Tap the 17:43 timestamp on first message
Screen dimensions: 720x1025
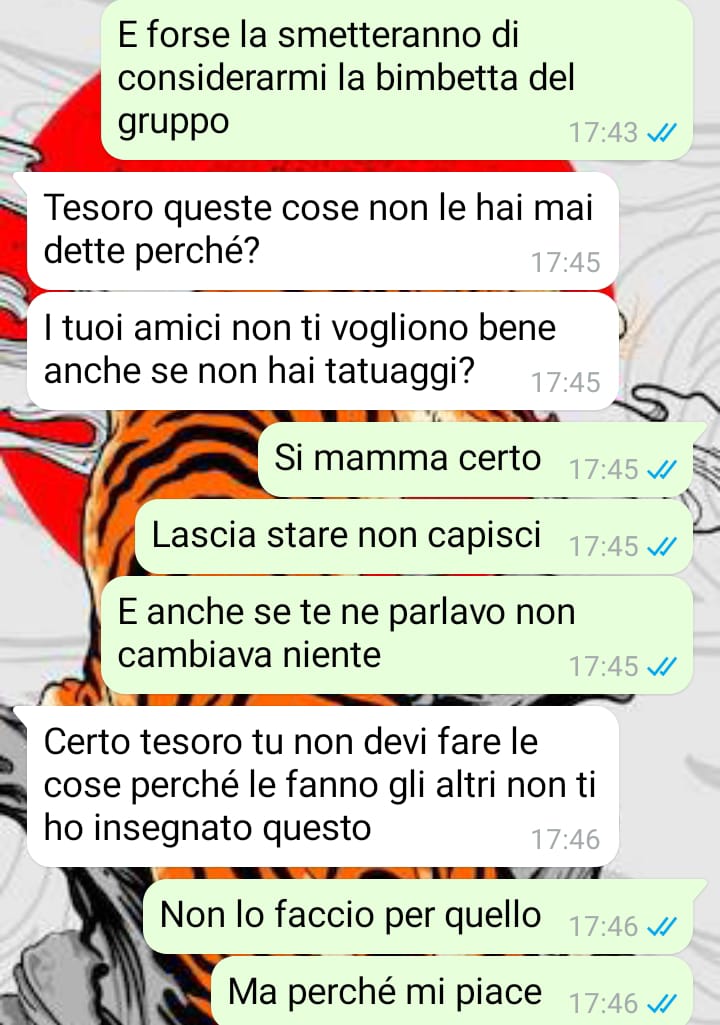603,133
